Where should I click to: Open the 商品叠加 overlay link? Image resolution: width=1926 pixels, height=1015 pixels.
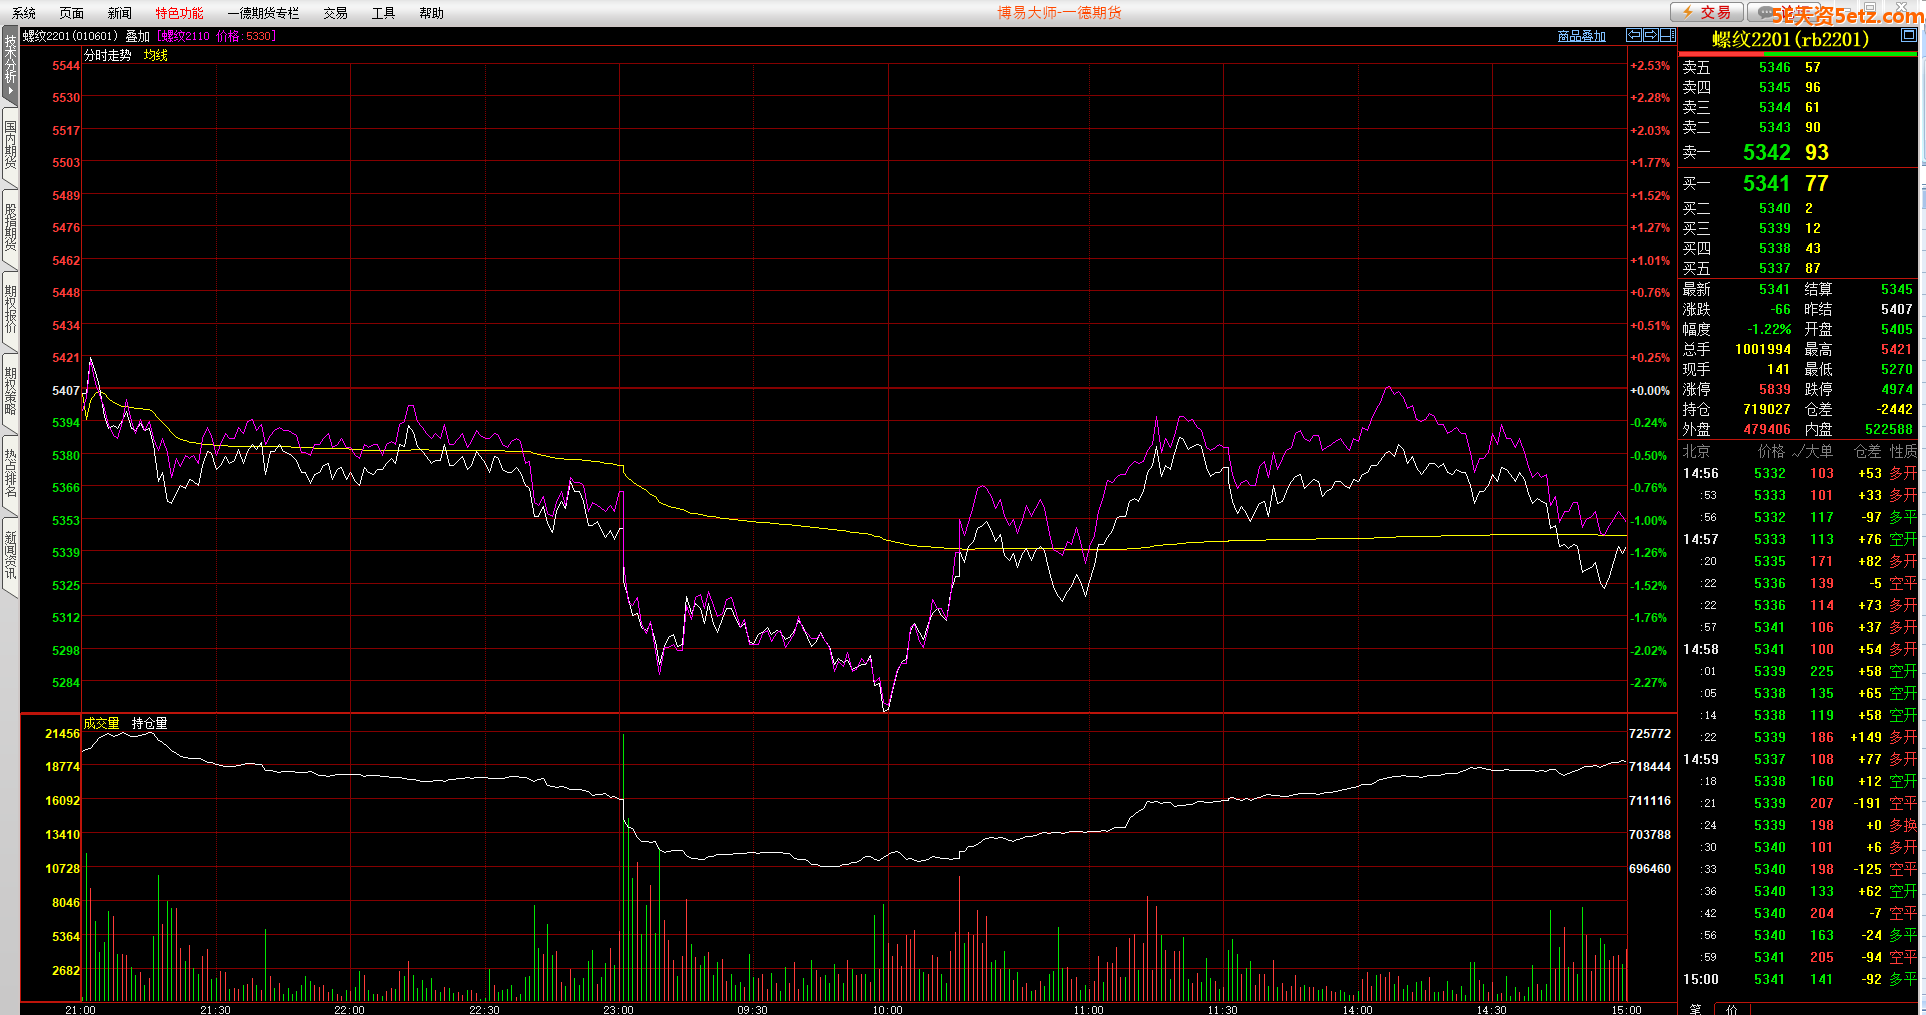coord(1581,36)
